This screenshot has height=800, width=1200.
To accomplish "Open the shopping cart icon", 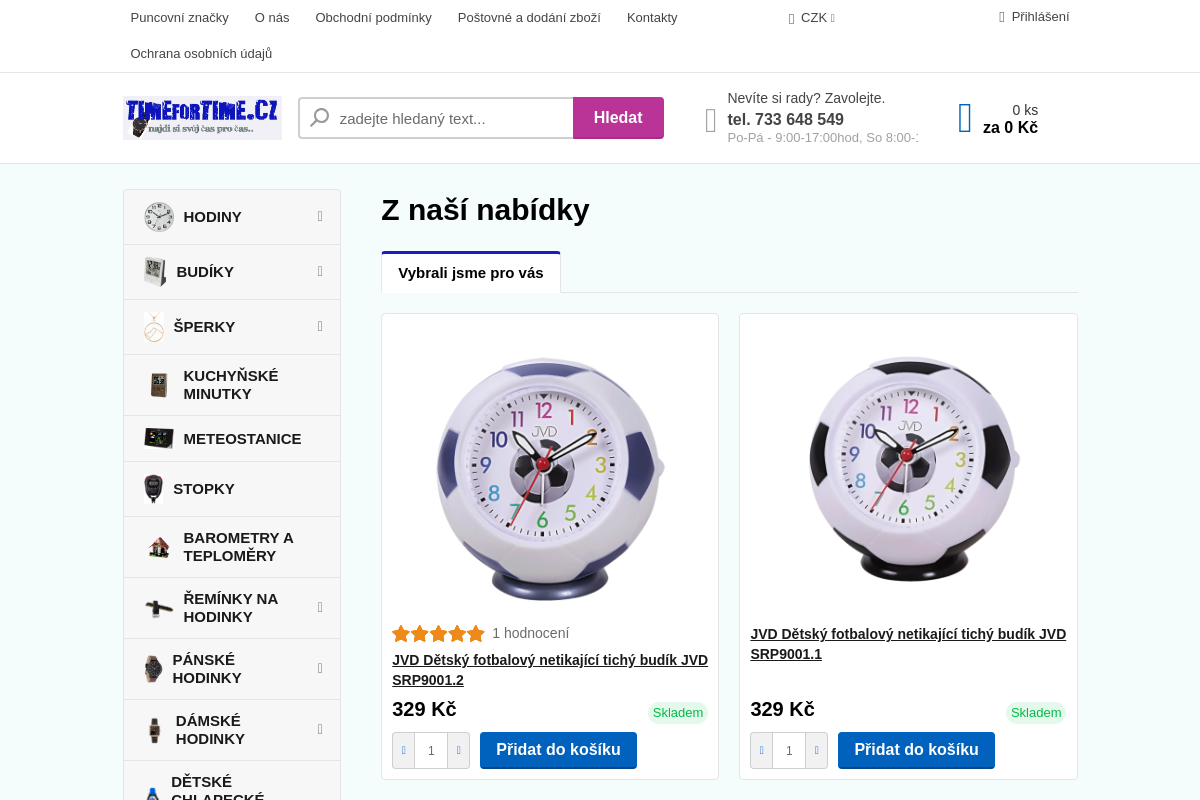I will tap(965, 118).
